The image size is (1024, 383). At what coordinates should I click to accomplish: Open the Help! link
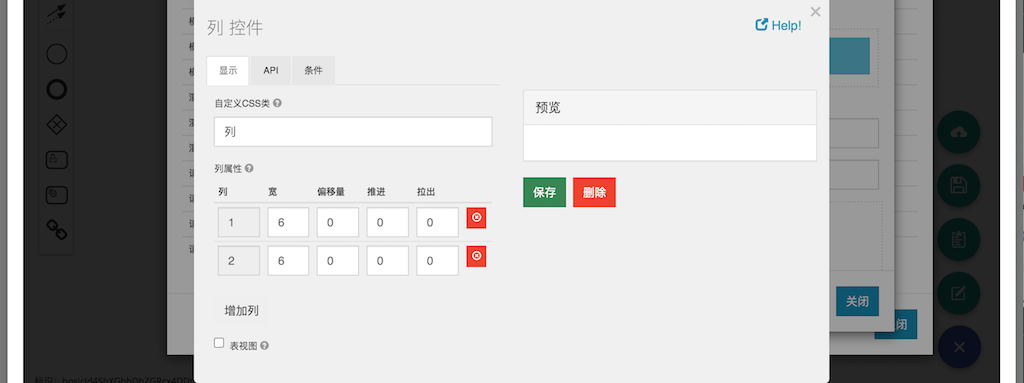coord(778,25)
